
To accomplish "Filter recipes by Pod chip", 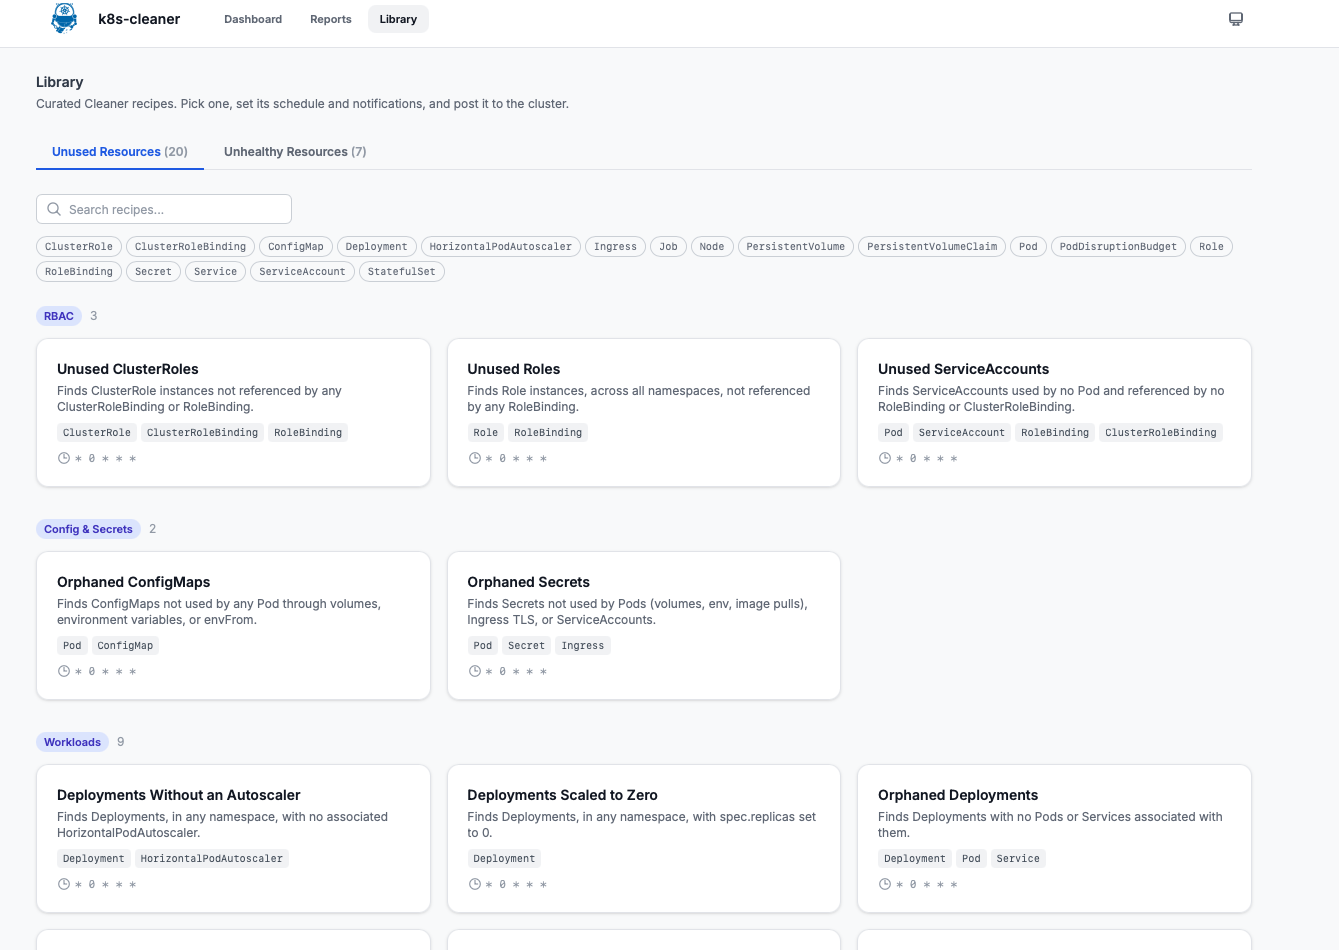I will coord(1028,247).
